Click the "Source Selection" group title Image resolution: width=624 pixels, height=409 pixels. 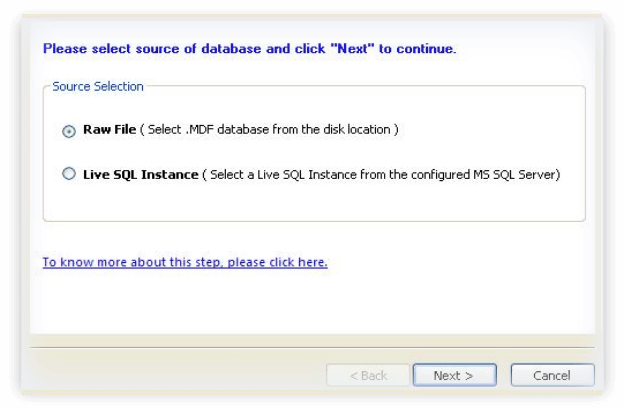click(x=98, y=87)
